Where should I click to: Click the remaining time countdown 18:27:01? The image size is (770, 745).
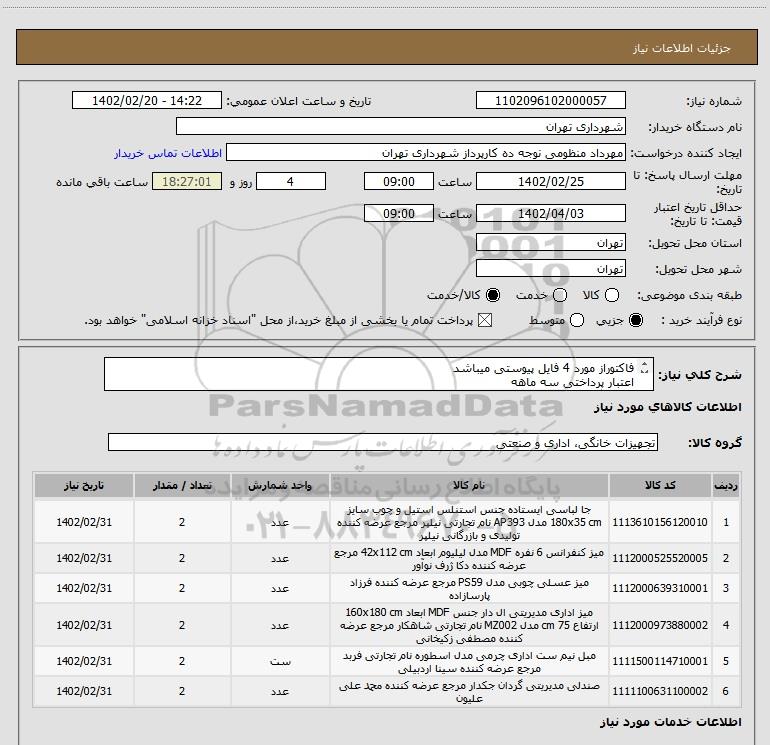pyautogui.click(x=187, y=181)
